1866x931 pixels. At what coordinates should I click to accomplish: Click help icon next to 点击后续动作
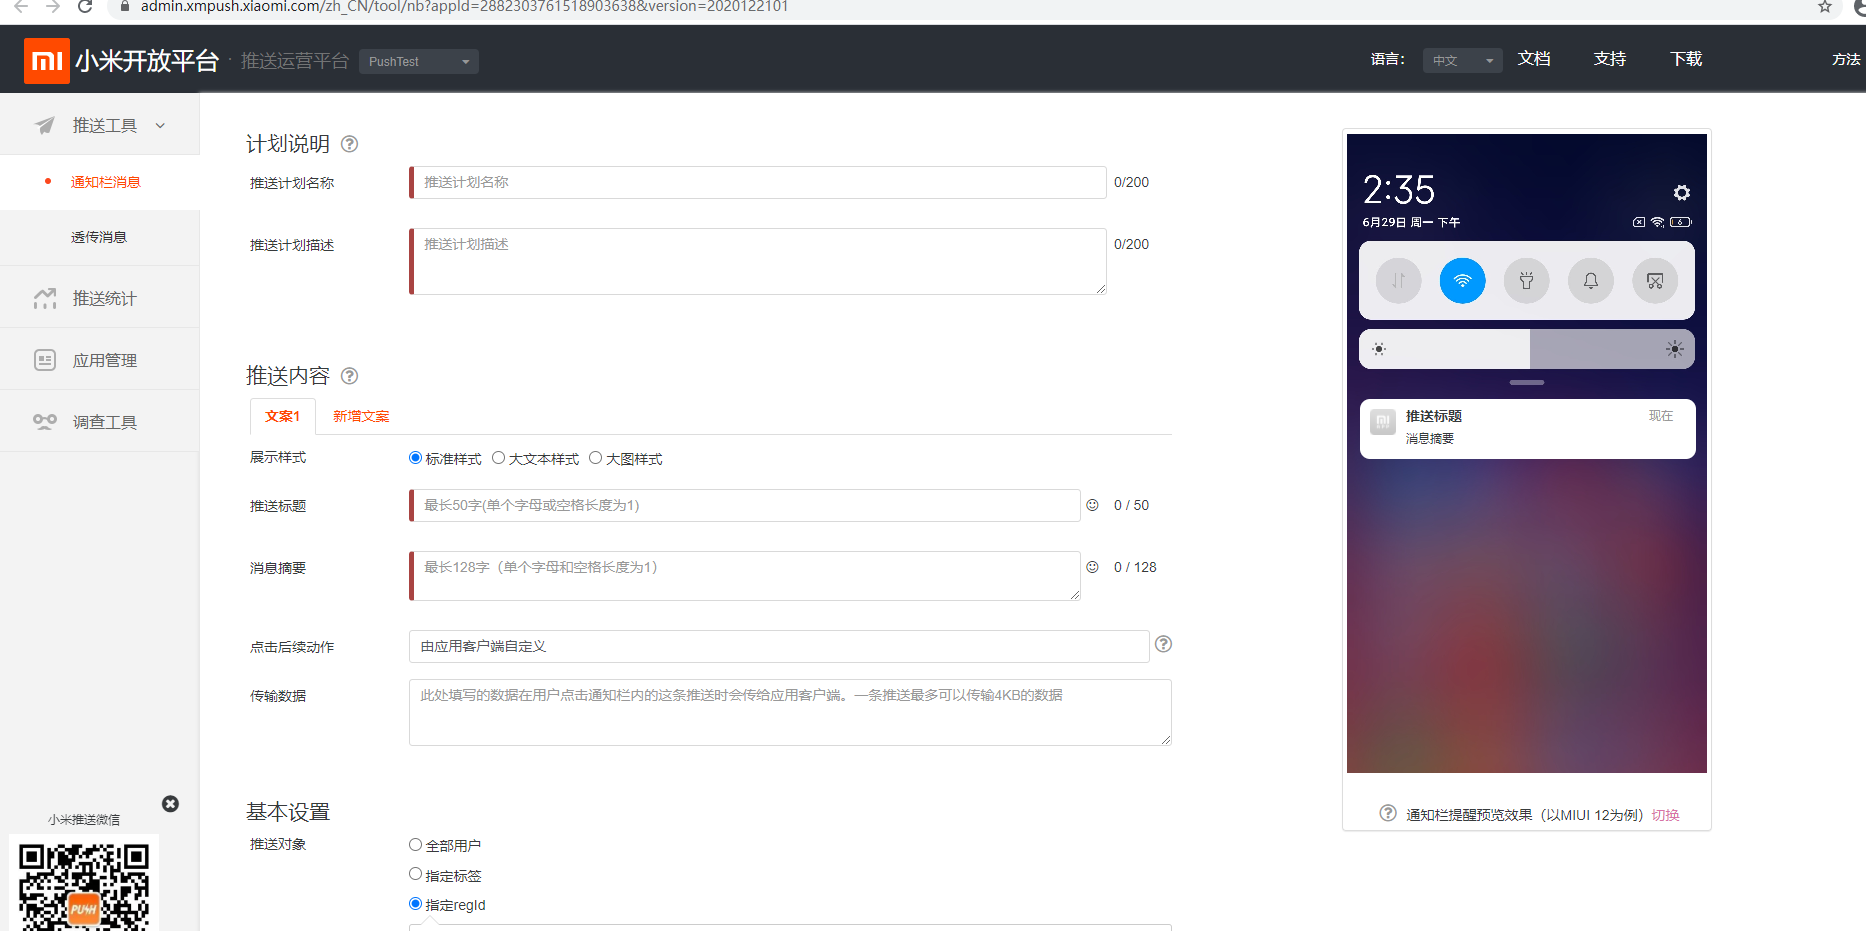[1163, 644]
